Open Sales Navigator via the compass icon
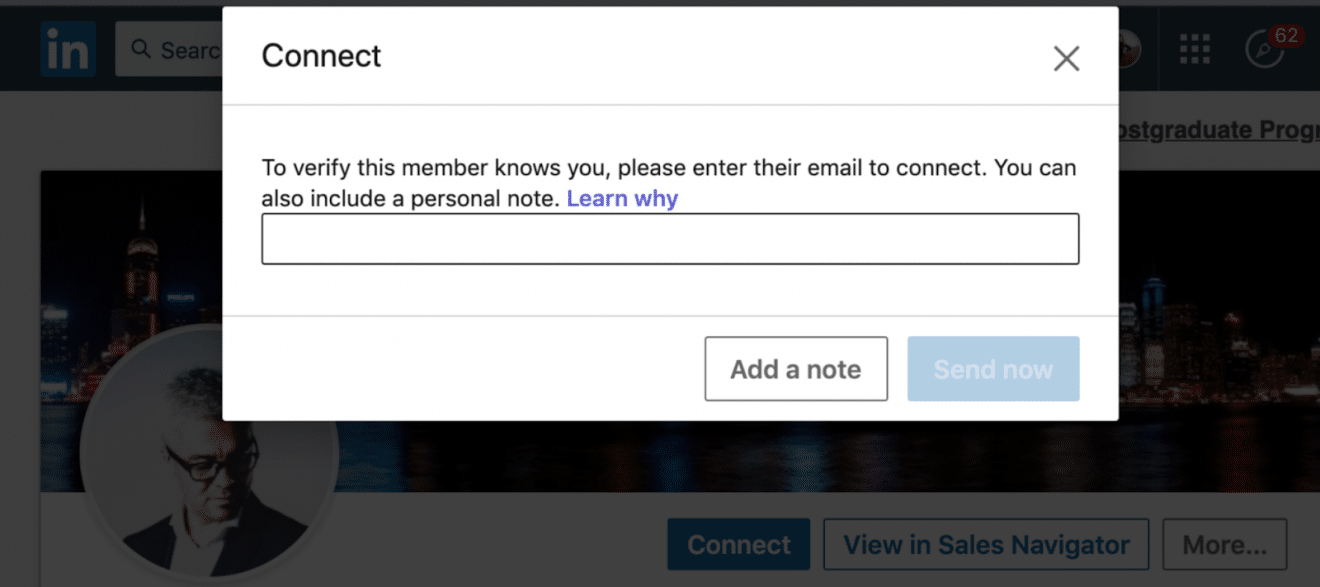This screenshot has width=1320, height=587. (1265, 50)
